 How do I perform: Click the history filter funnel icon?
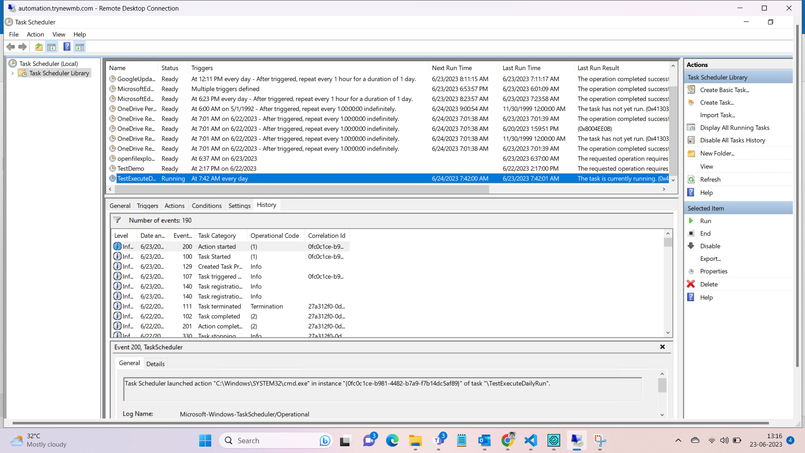pos(117,220)
